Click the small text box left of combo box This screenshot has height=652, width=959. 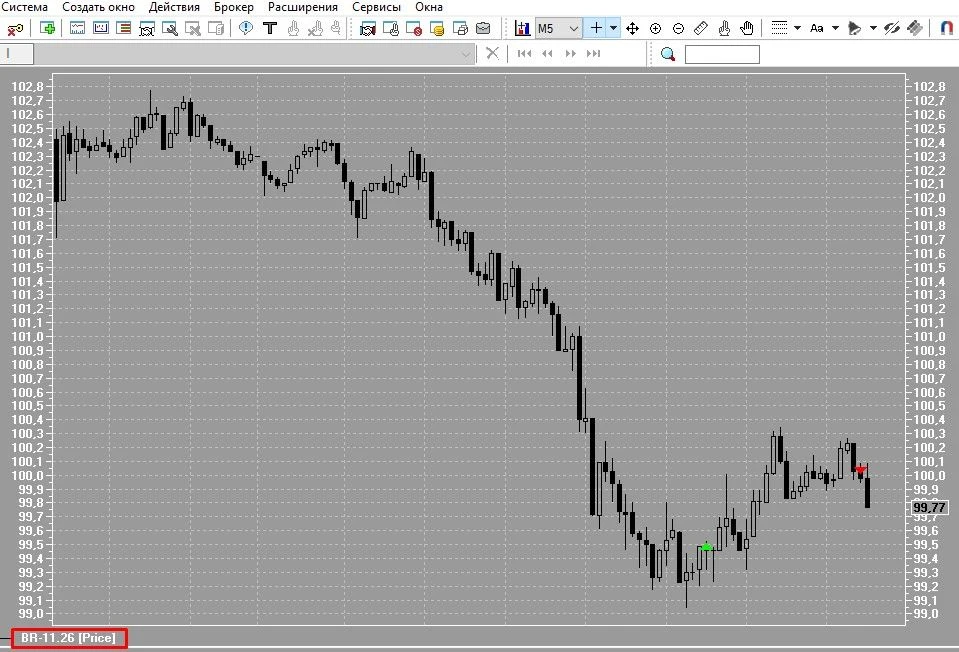pyautogui.click(x=17, y=54)
